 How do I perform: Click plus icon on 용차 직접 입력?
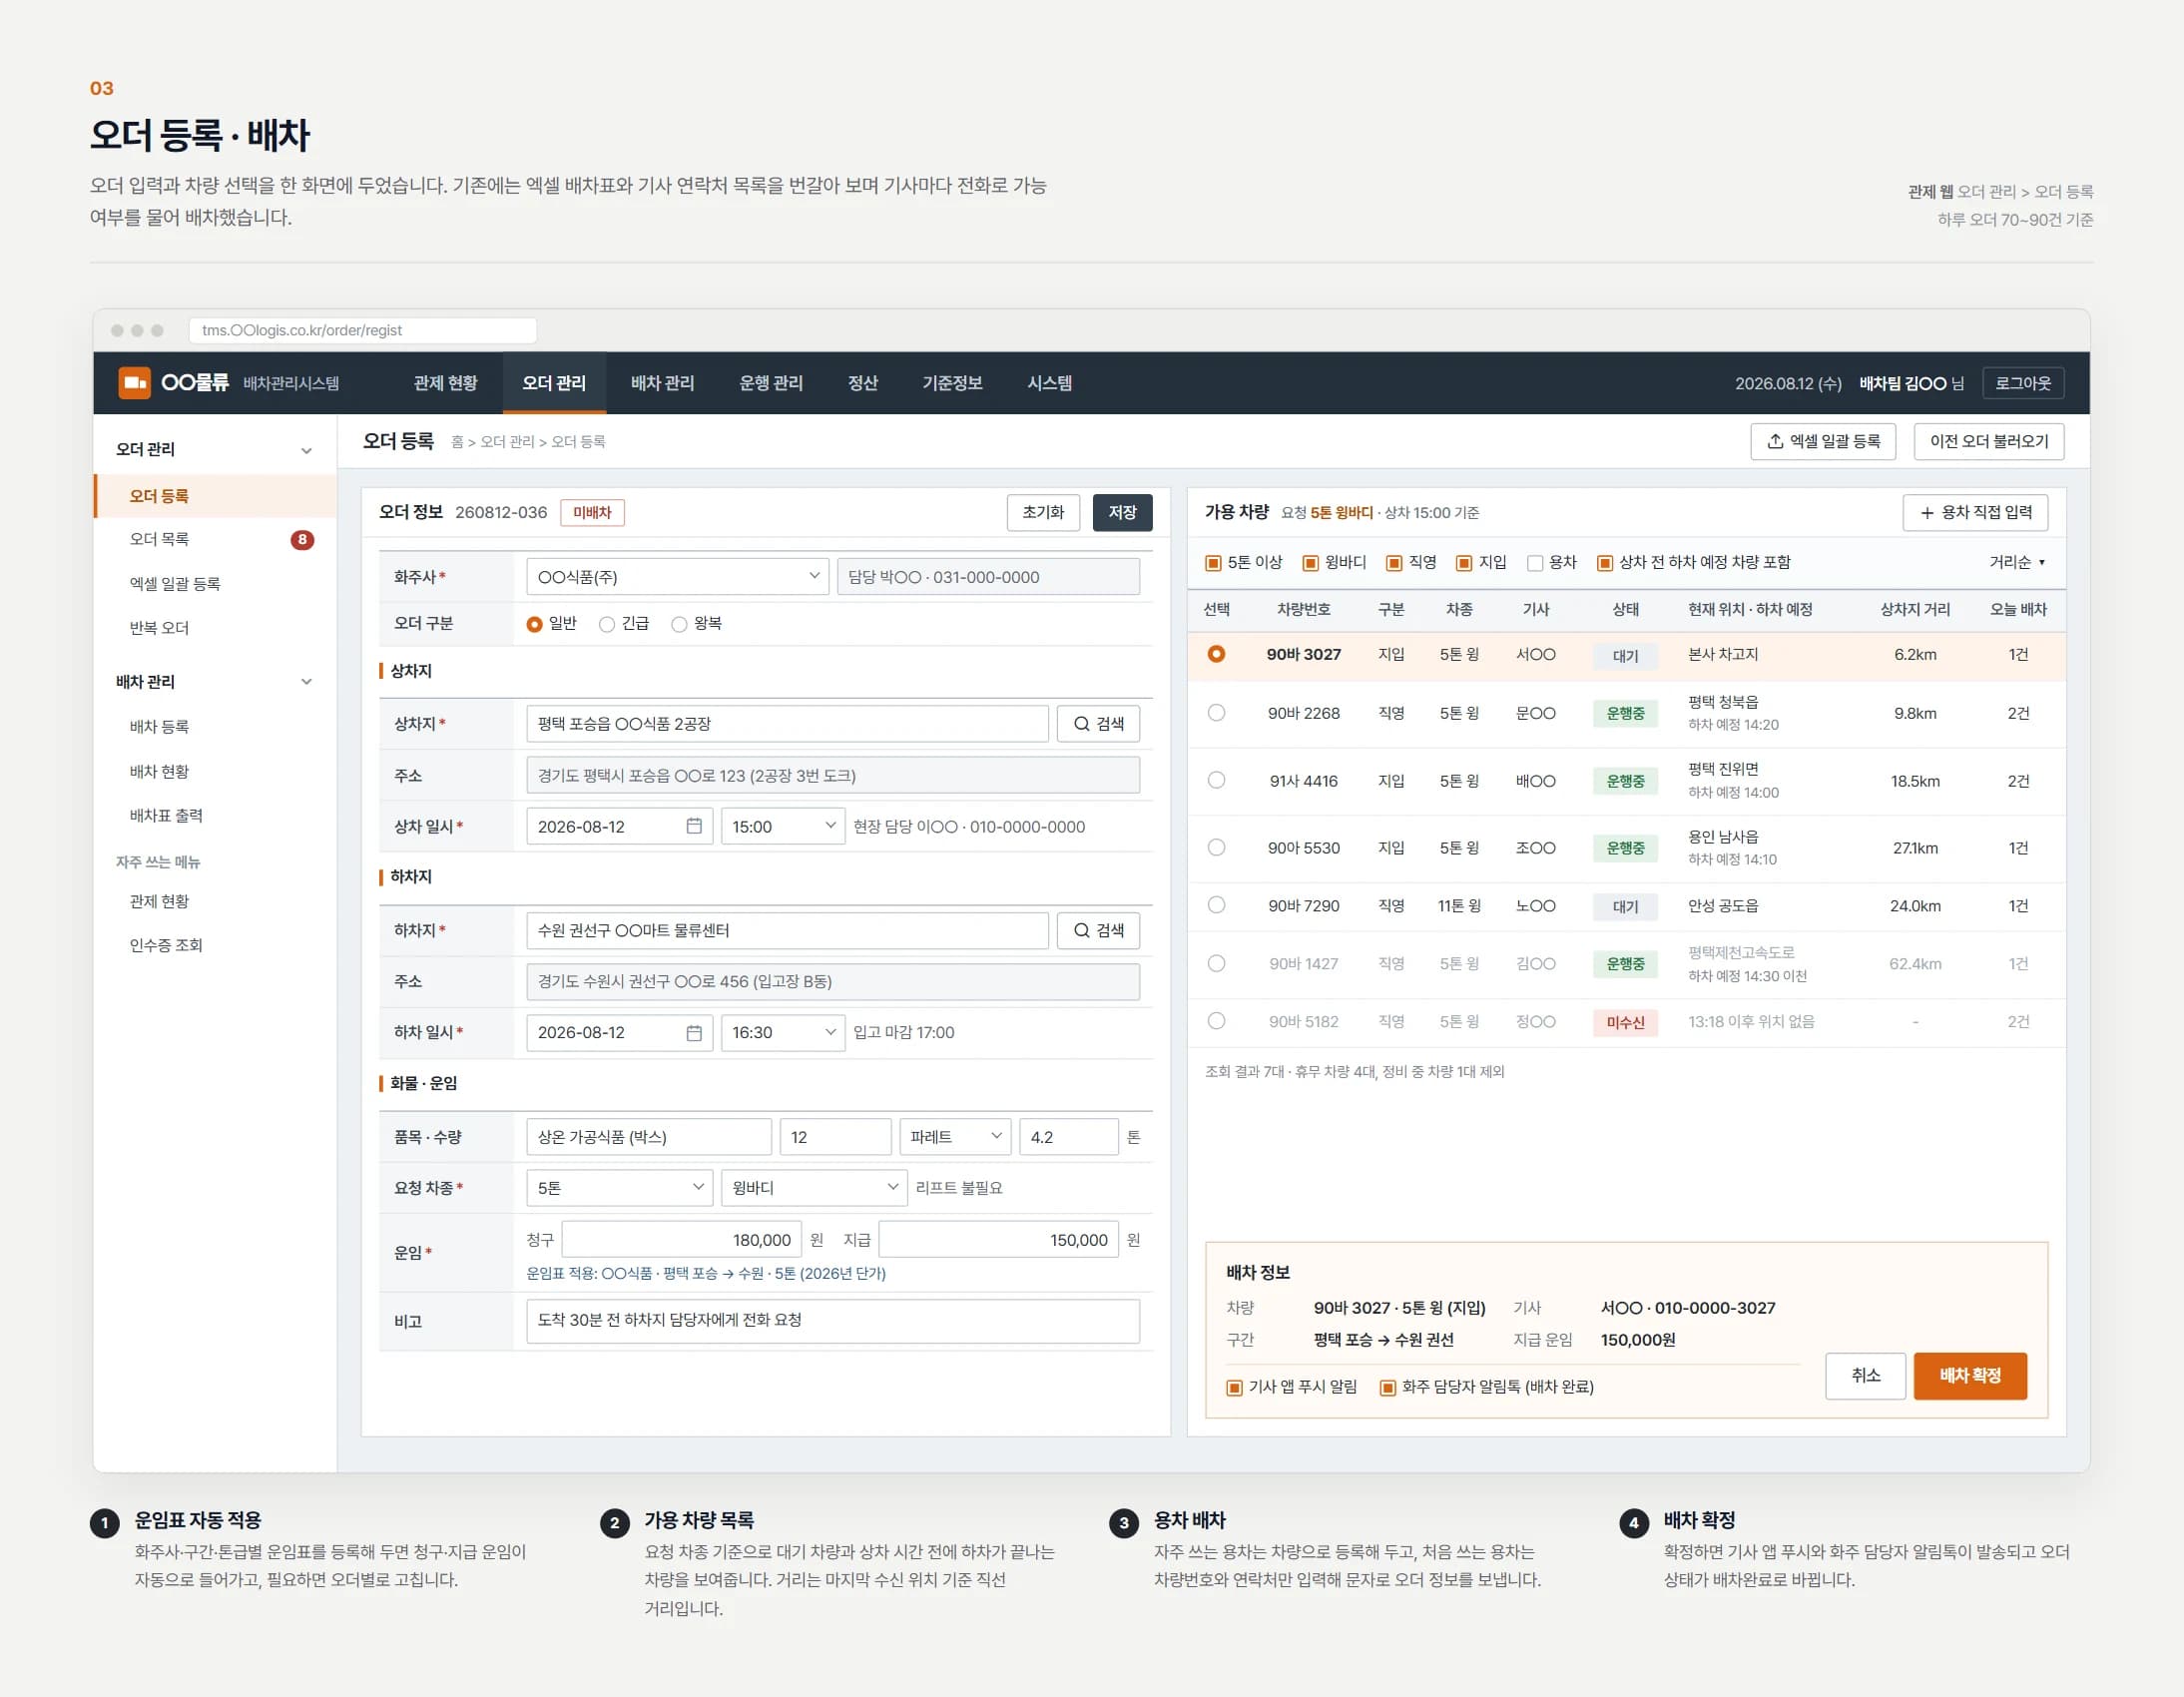[x=1927, y=513]
